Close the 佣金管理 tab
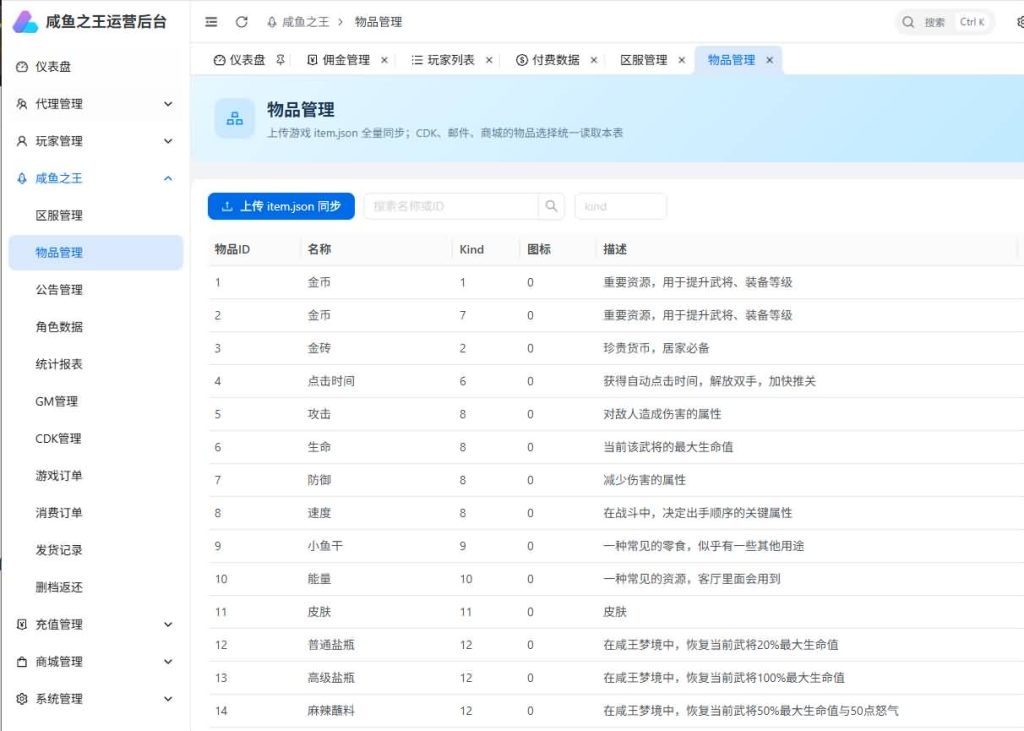Viewport: 1024px width, 731px height. tap(385, 60)
